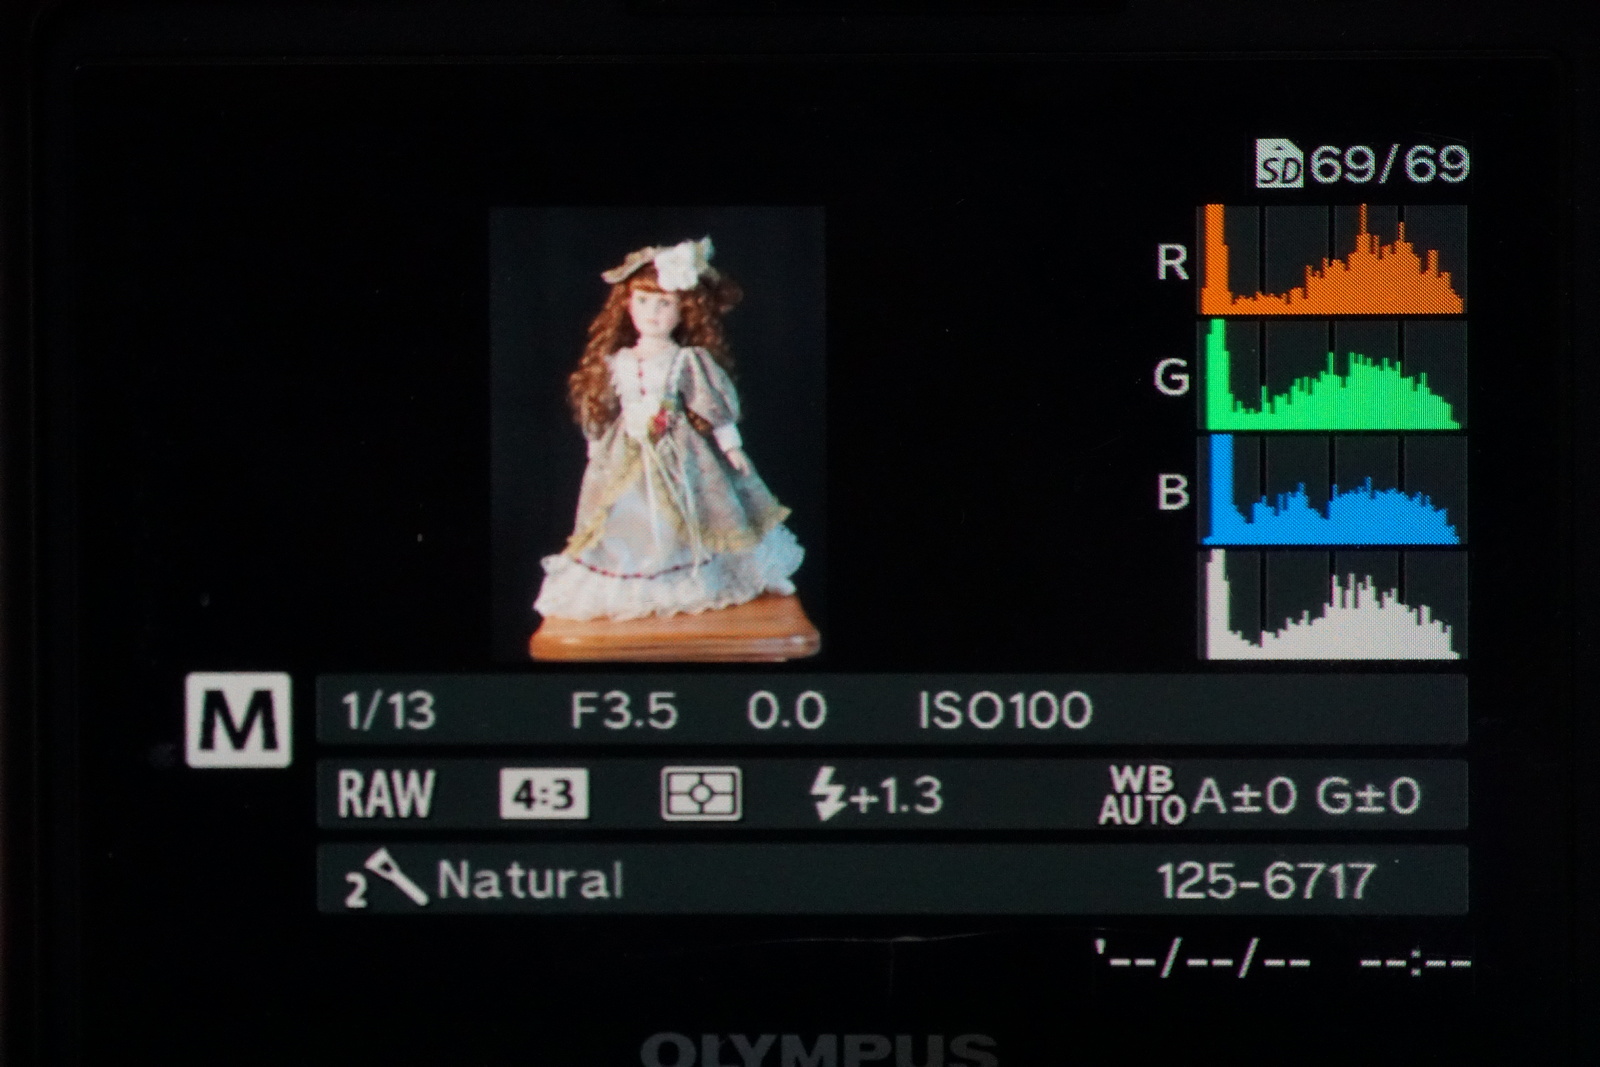Select the WB AUTO white balance icon
Viewport: 1600px width, 1067px height.
pyautogui.click(x=1141, y=796)
